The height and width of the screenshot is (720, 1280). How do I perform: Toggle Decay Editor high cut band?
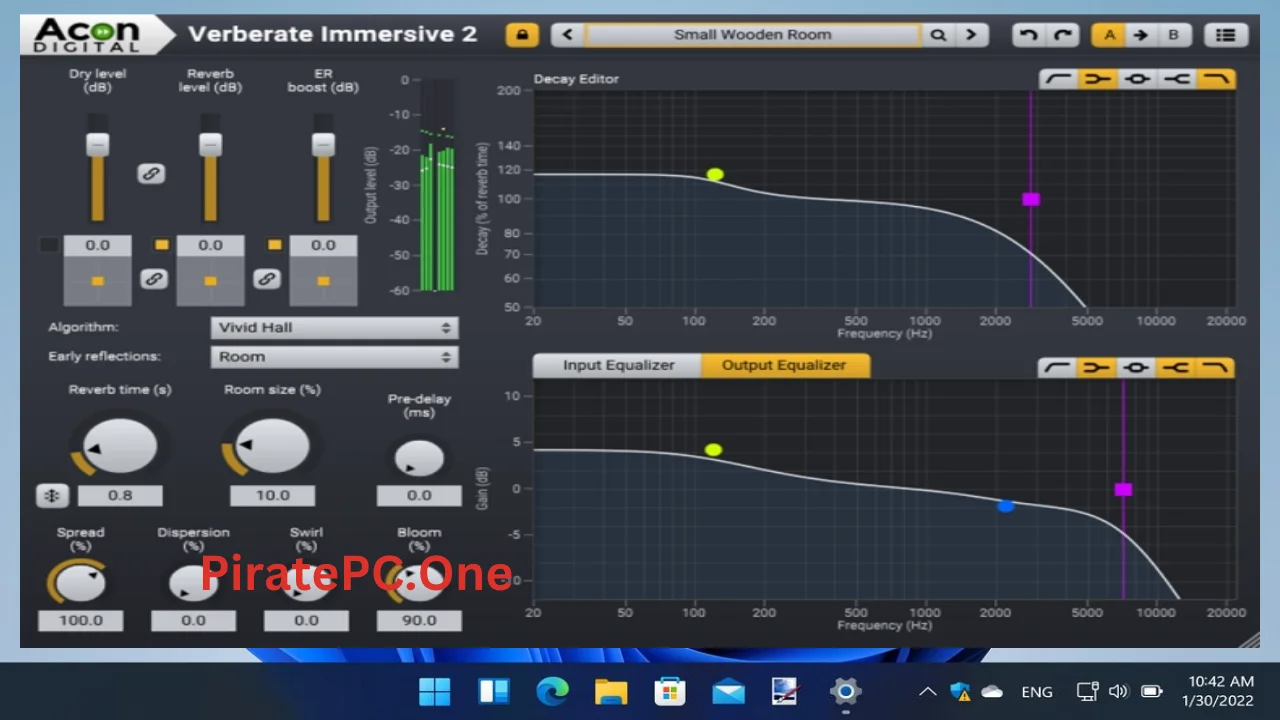[x=1216, y=79]
